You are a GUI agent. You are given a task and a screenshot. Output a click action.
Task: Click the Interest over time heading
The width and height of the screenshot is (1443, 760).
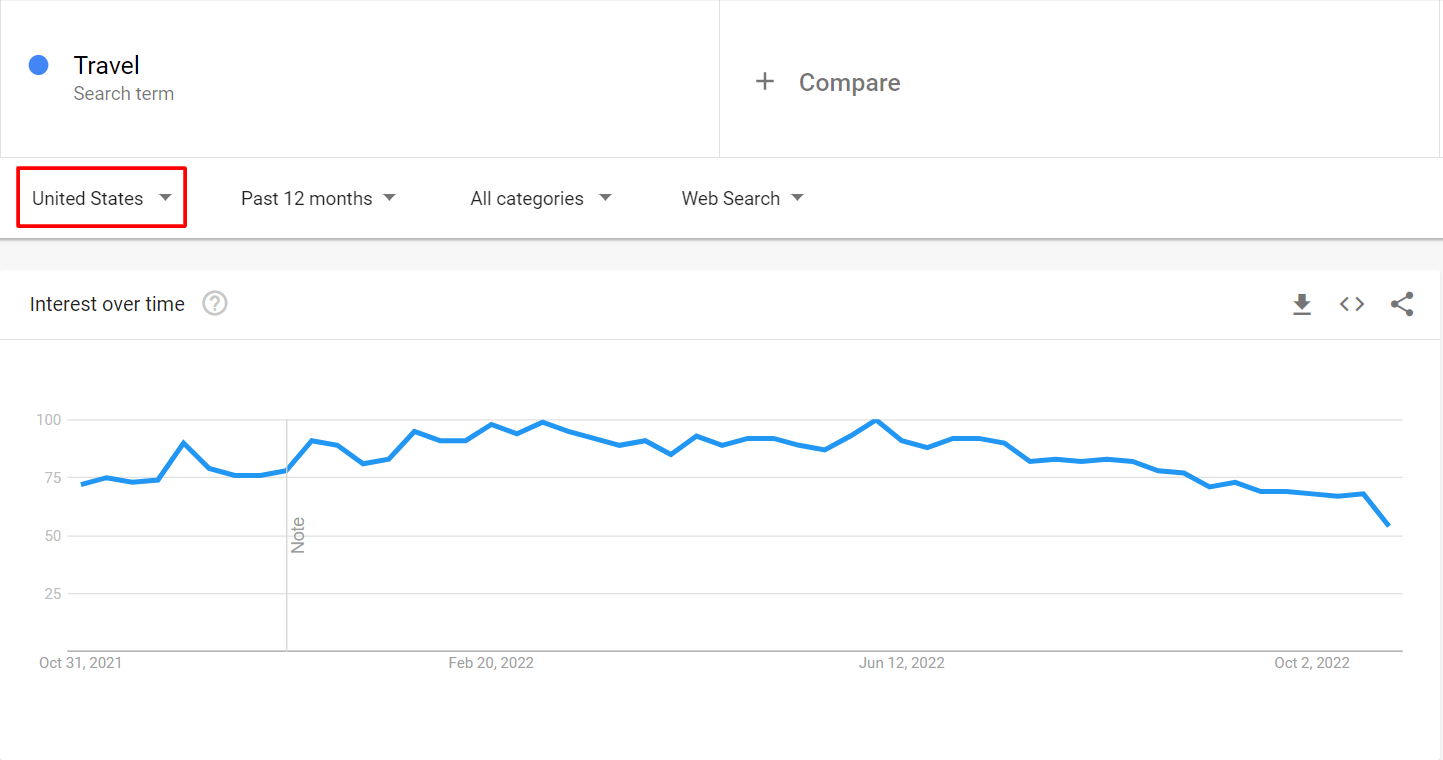107,304
